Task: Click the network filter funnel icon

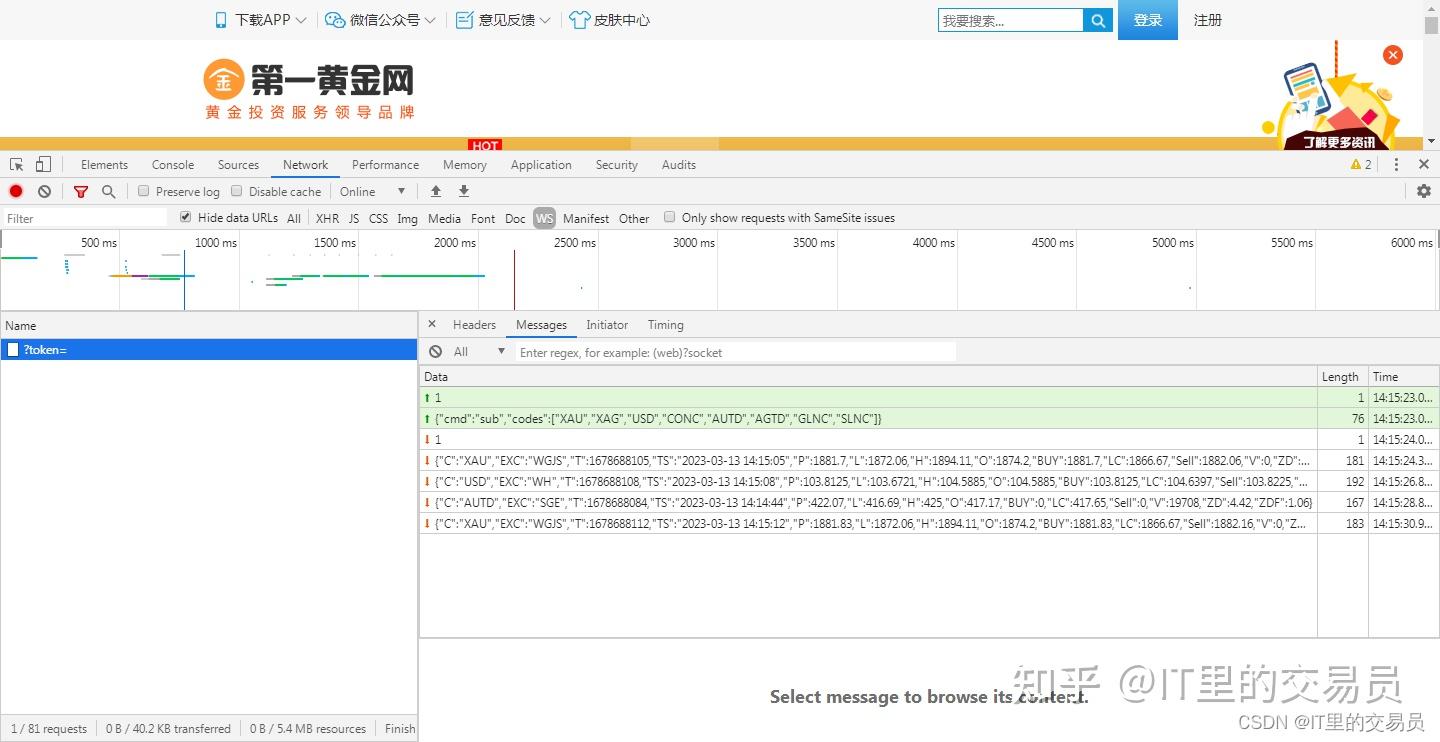Action: click(80, 191)
